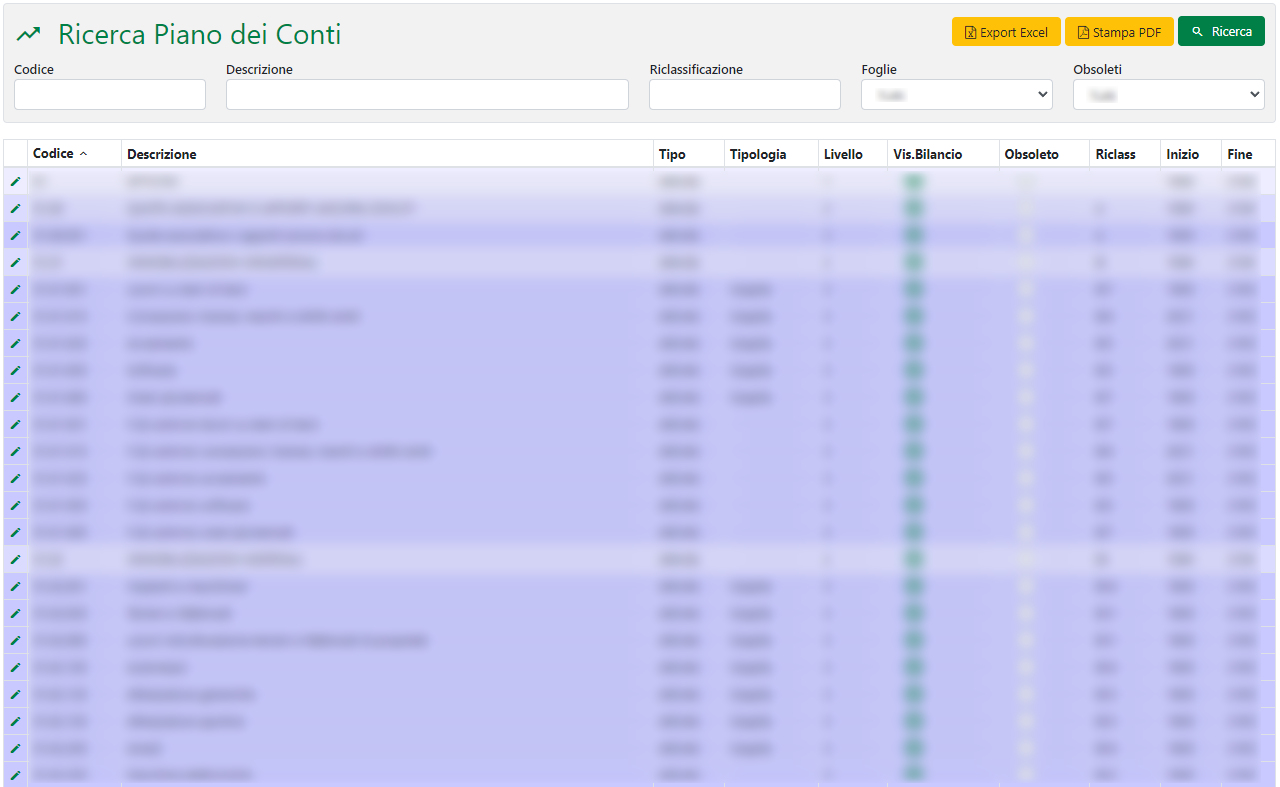Sort the table by the Descrizione column header

(x=162, y=154)
